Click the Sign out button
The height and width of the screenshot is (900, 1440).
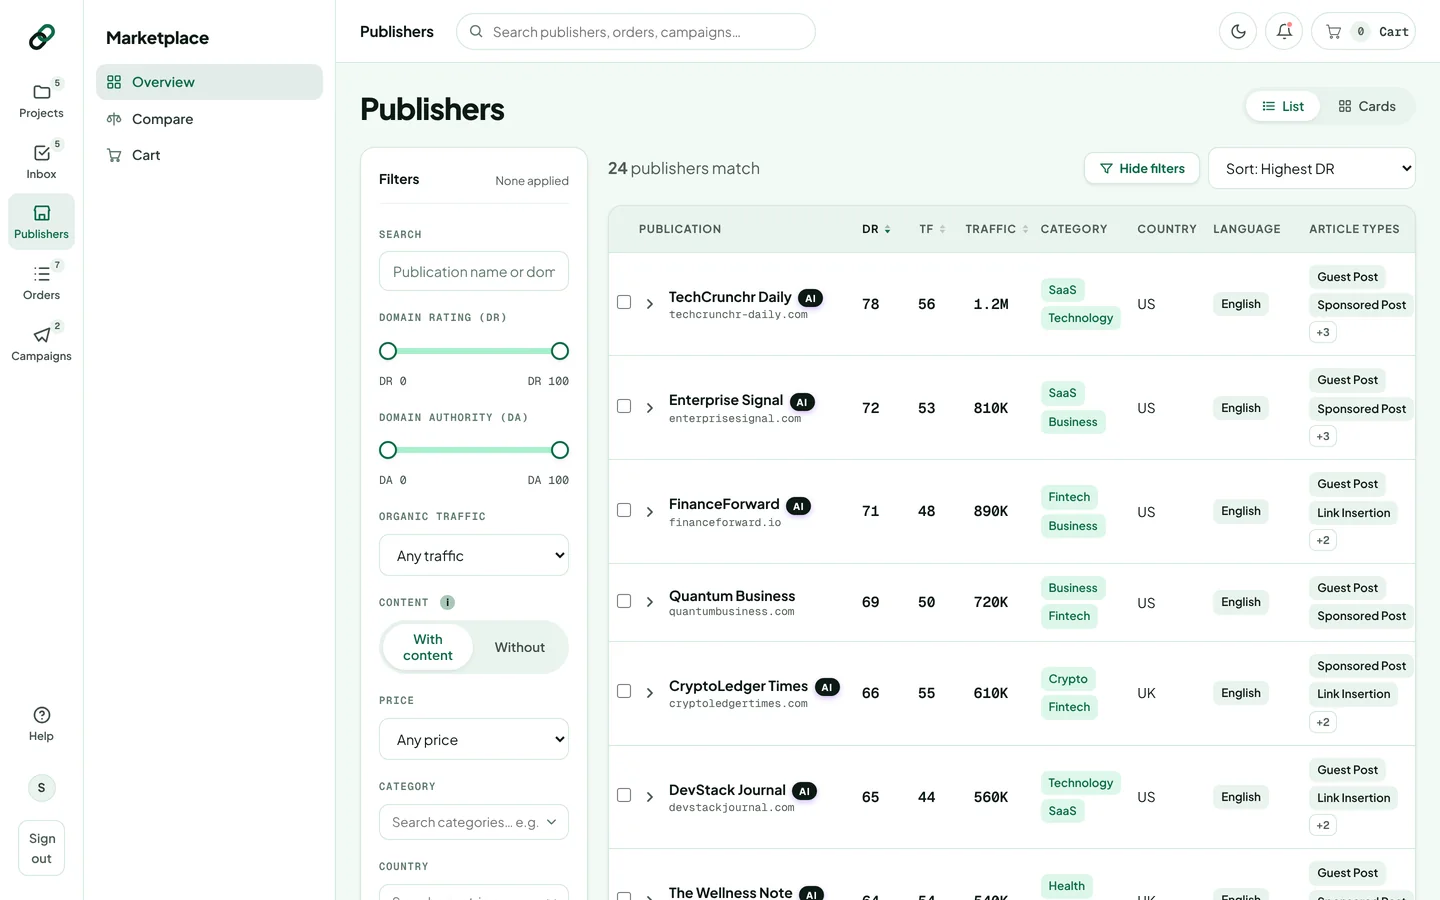click(41, 848)
